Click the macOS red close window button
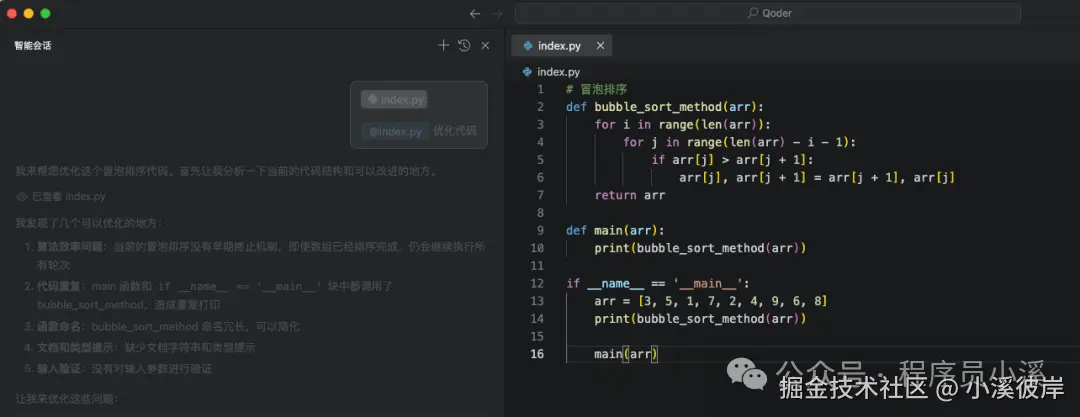 tap(12, 13)
